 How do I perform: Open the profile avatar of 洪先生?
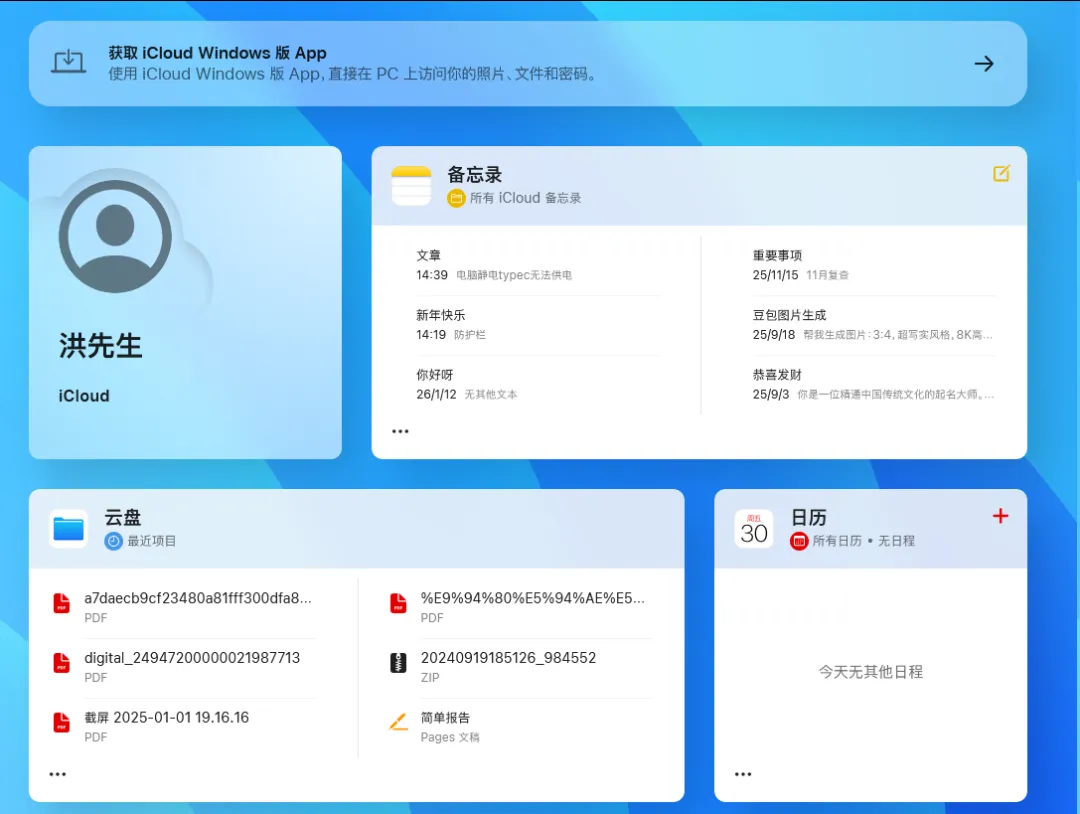(115, 236)
